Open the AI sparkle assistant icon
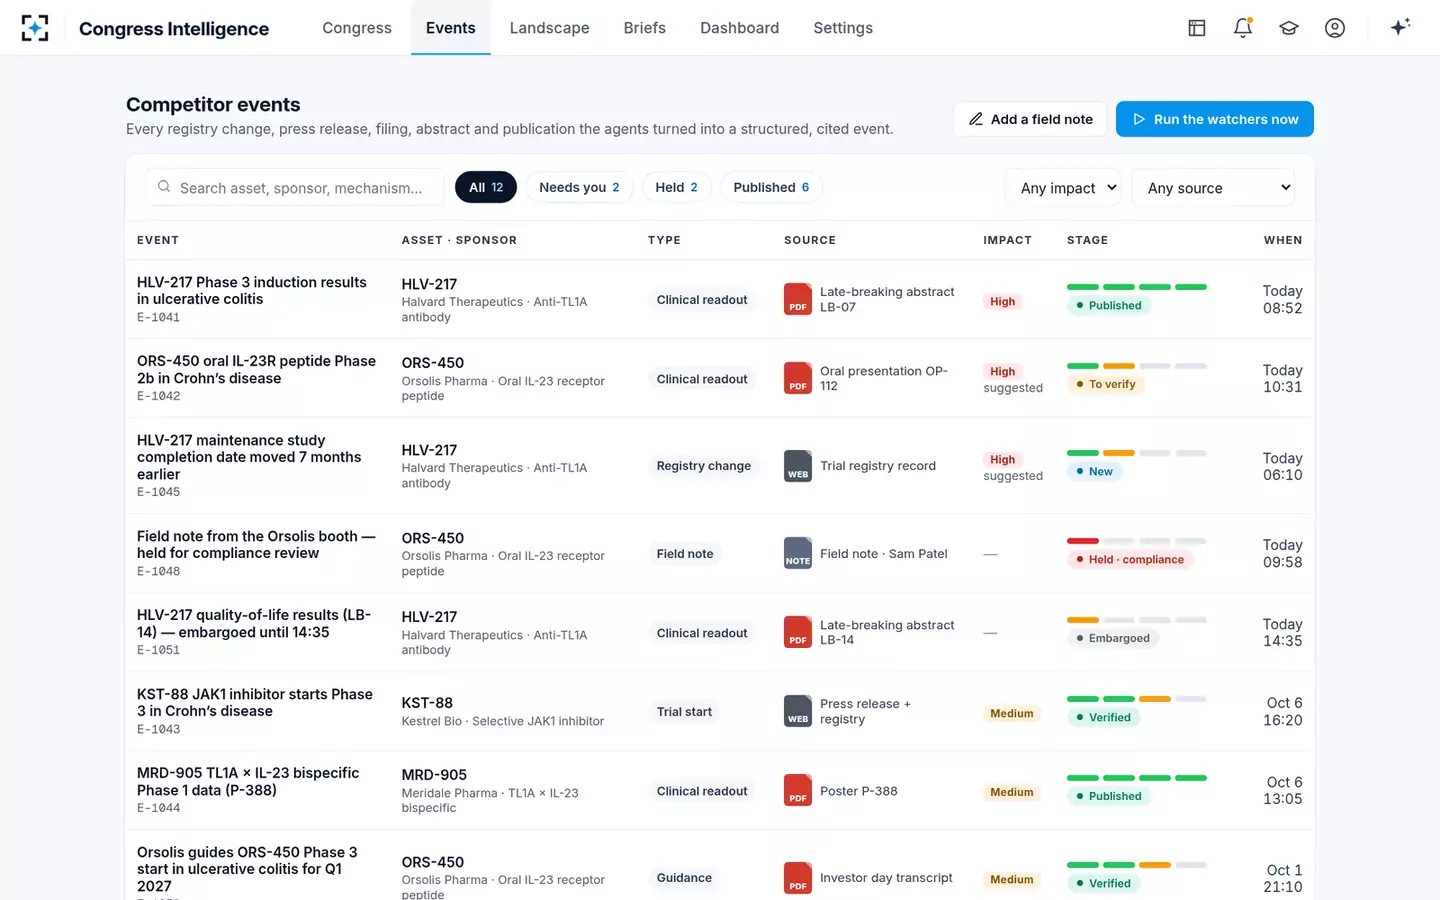This screenshot has height=900, width=1440. (x=1400, y=27)
